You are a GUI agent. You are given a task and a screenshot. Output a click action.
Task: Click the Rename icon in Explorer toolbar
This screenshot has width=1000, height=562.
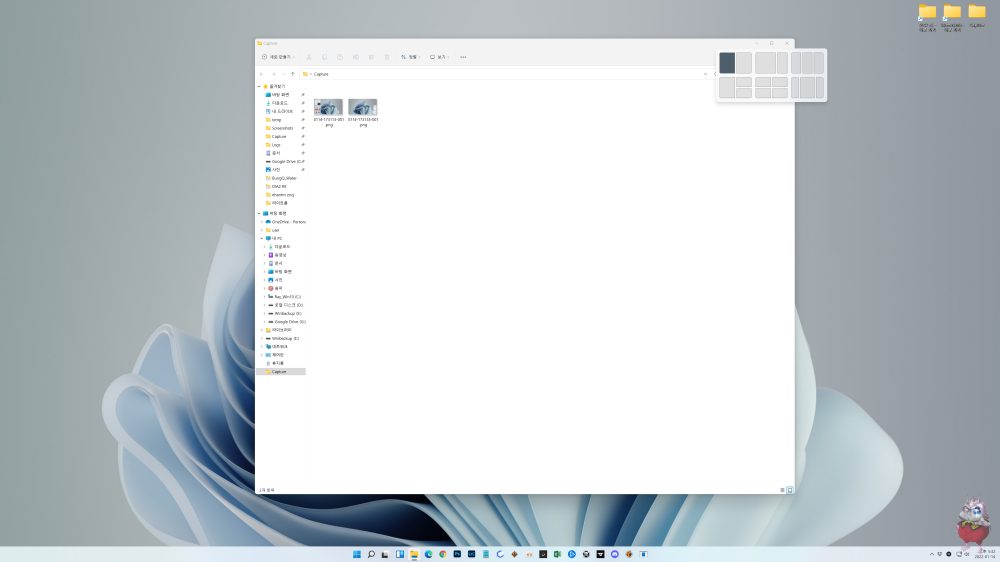tap(356, 57)
